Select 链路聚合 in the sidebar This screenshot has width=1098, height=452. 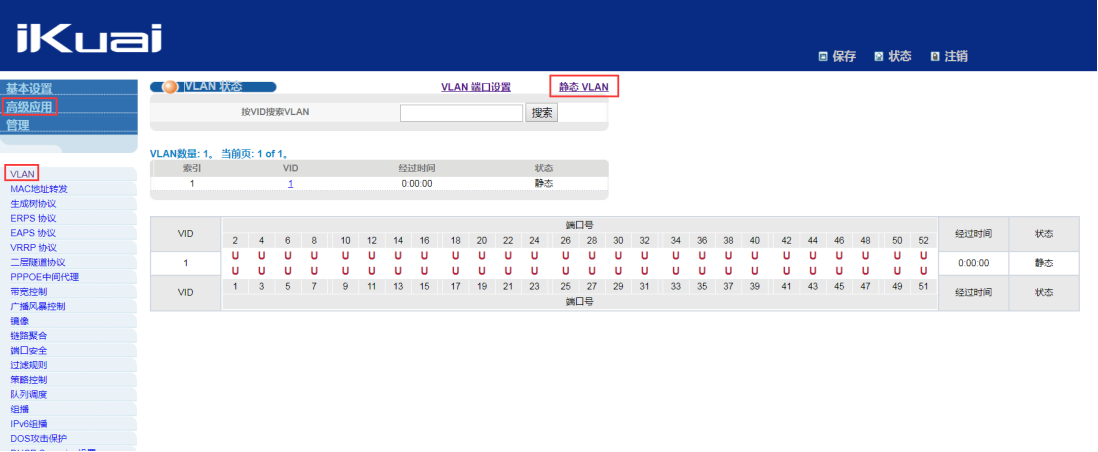click(x=29, y=336)
